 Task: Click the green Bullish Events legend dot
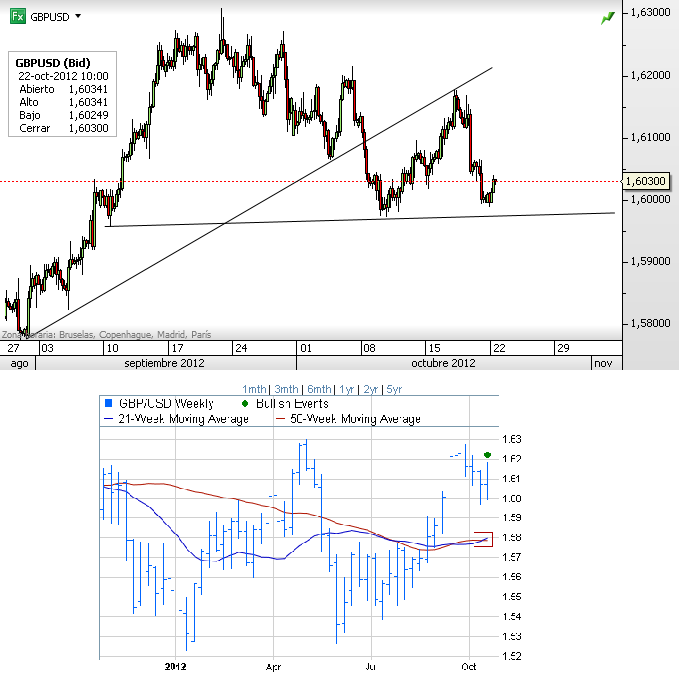[245, 404]
